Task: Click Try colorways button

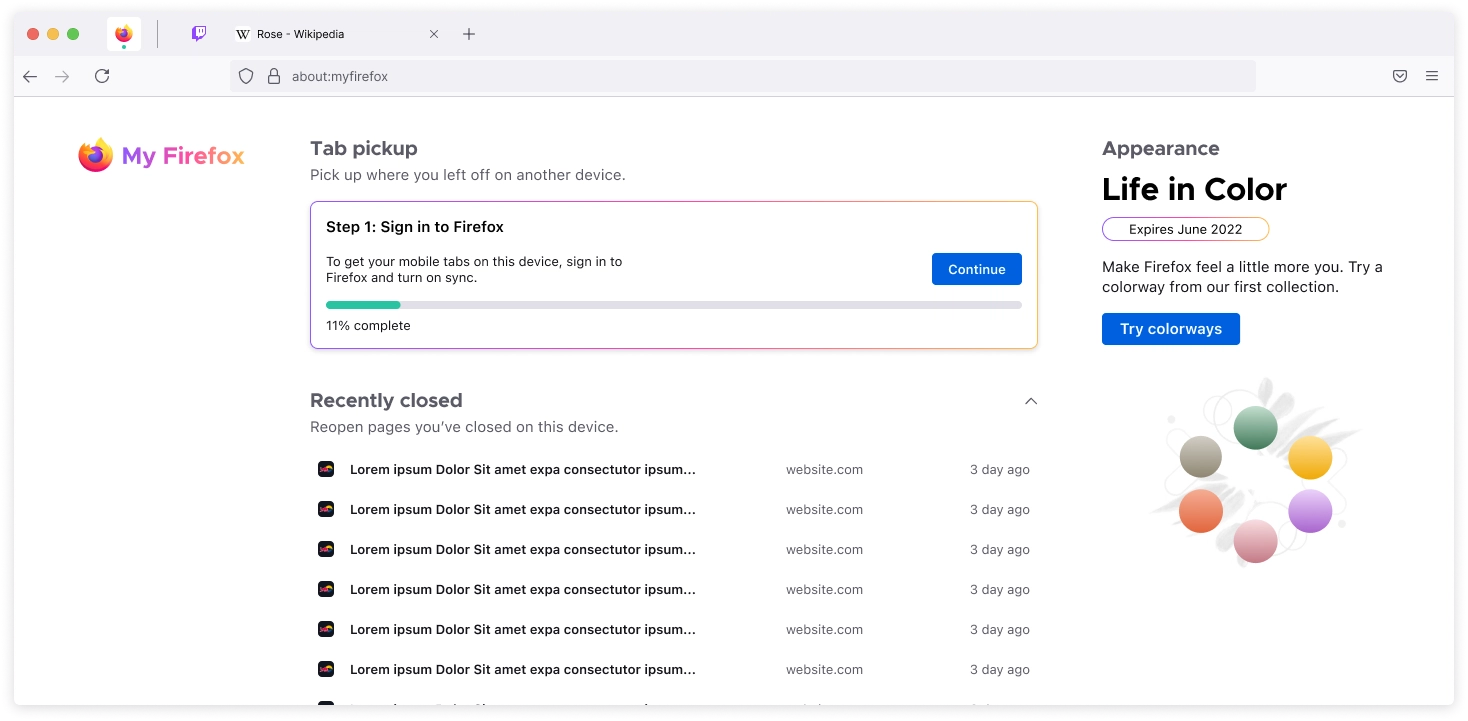Action: [x=1171, y=329]
